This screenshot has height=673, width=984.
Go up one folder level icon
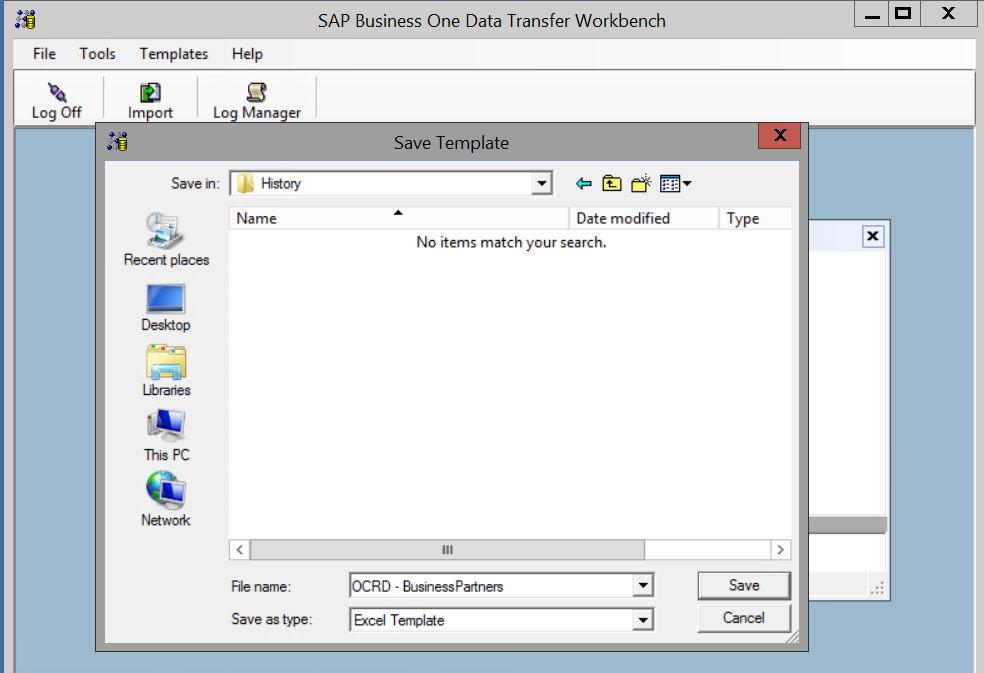tap(612, 183)
